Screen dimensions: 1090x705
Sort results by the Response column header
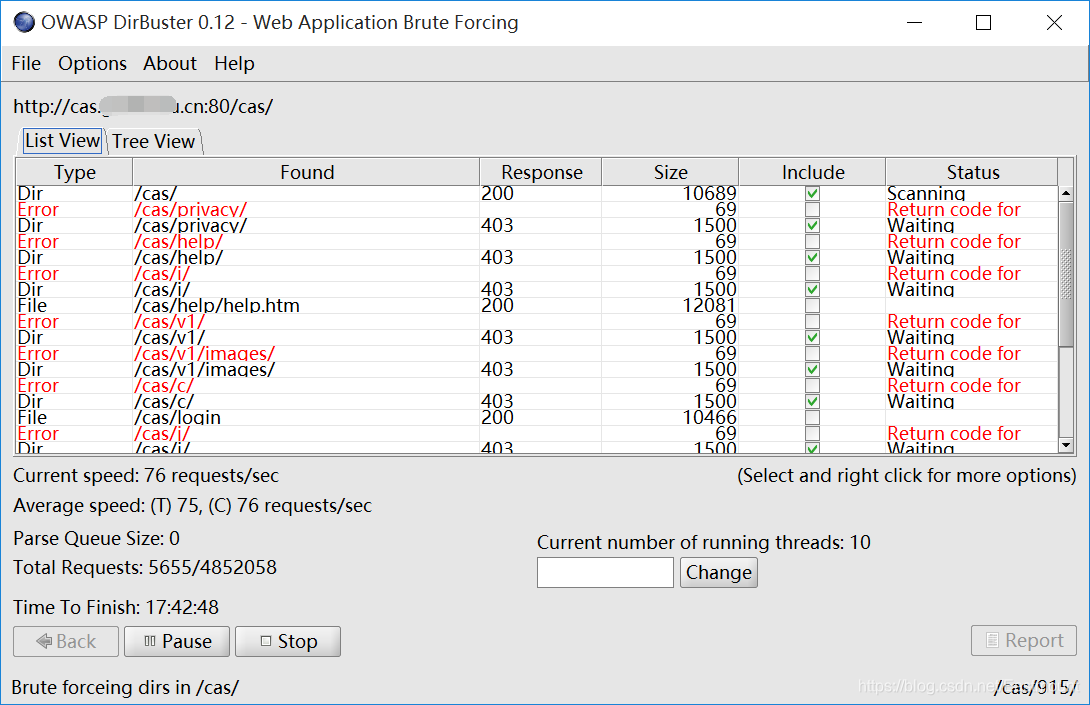pyautogui.click(x=542, y=172)
